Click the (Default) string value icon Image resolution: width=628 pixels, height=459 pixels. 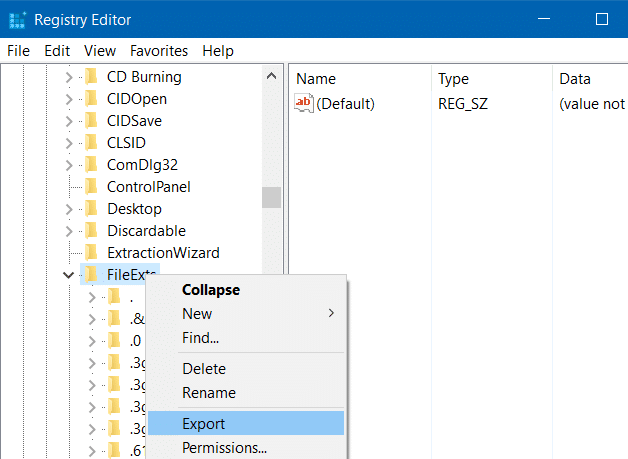pyautogui.click(x=304, y=103)
